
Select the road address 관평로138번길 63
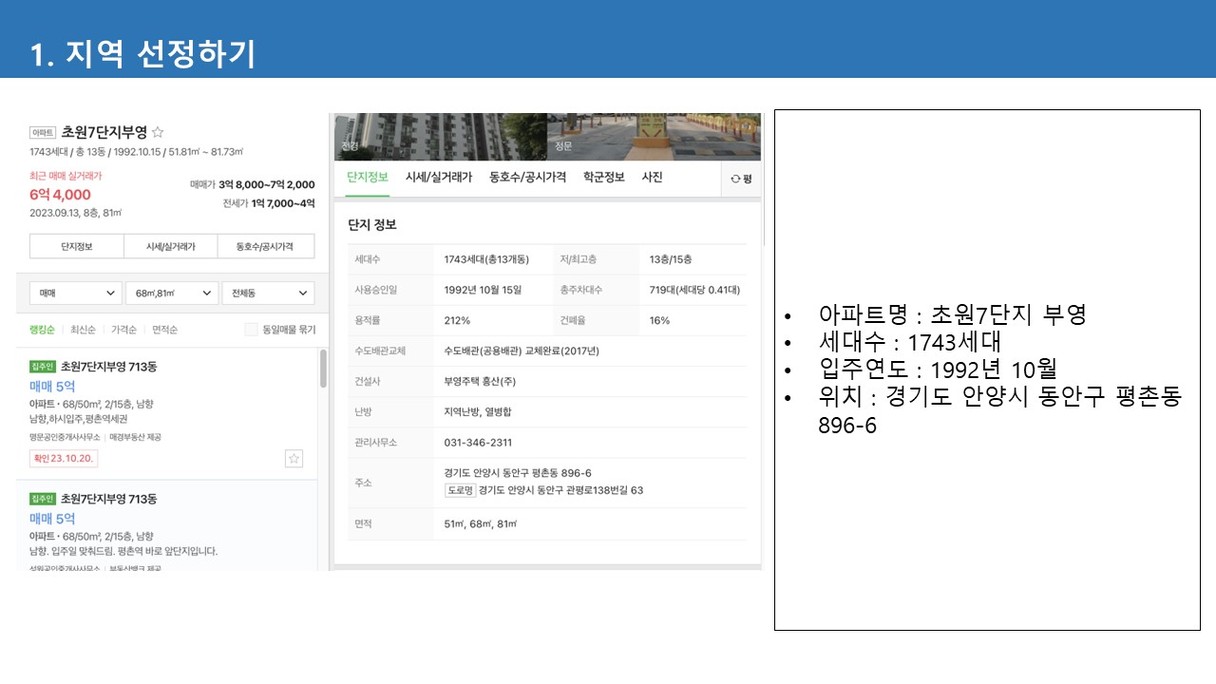(561, 490)
